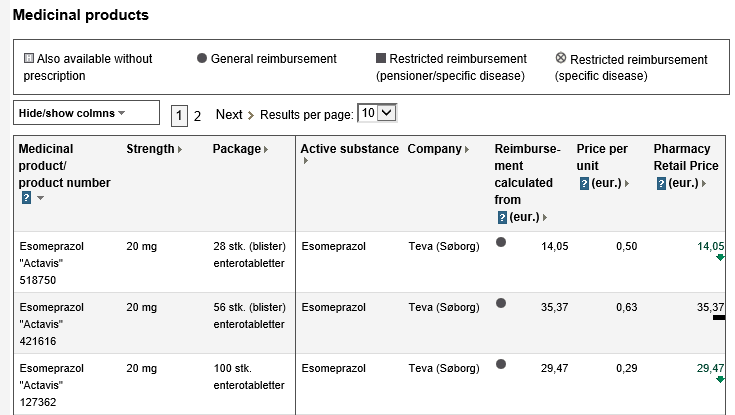
Task: Sort by Pharmacy Retail Price arrow
Action: [704, 183]
